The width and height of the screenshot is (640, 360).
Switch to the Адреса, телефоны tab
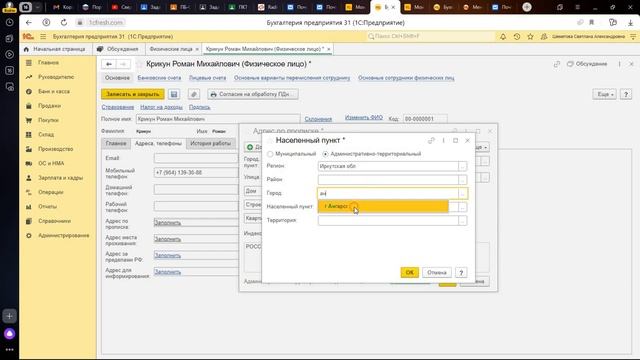click(158, 144)
